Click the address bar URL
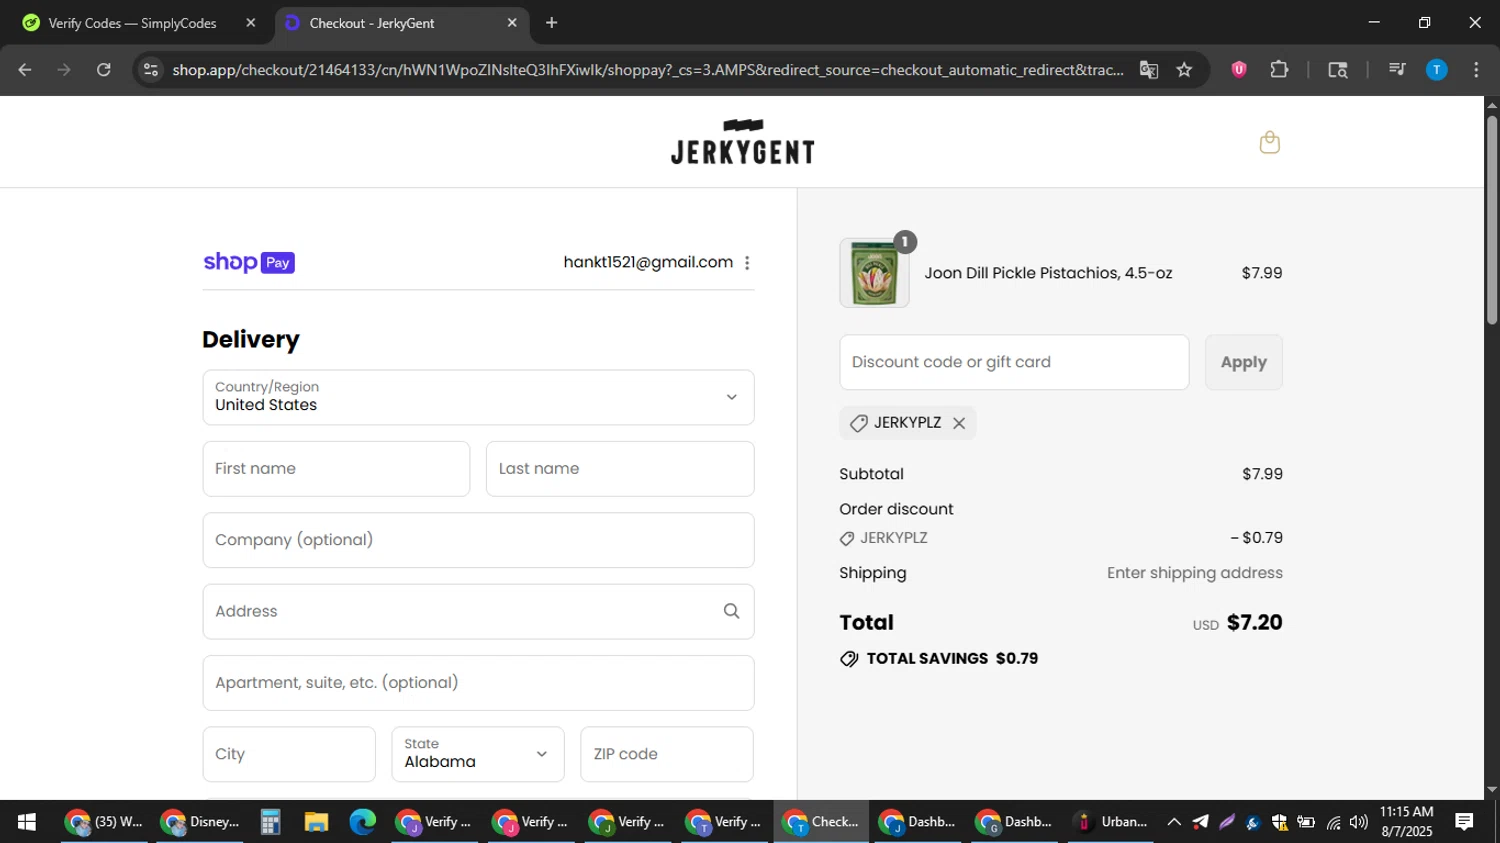The height and width of the screenshot is (843, 1500). click(x=647, y=70)
